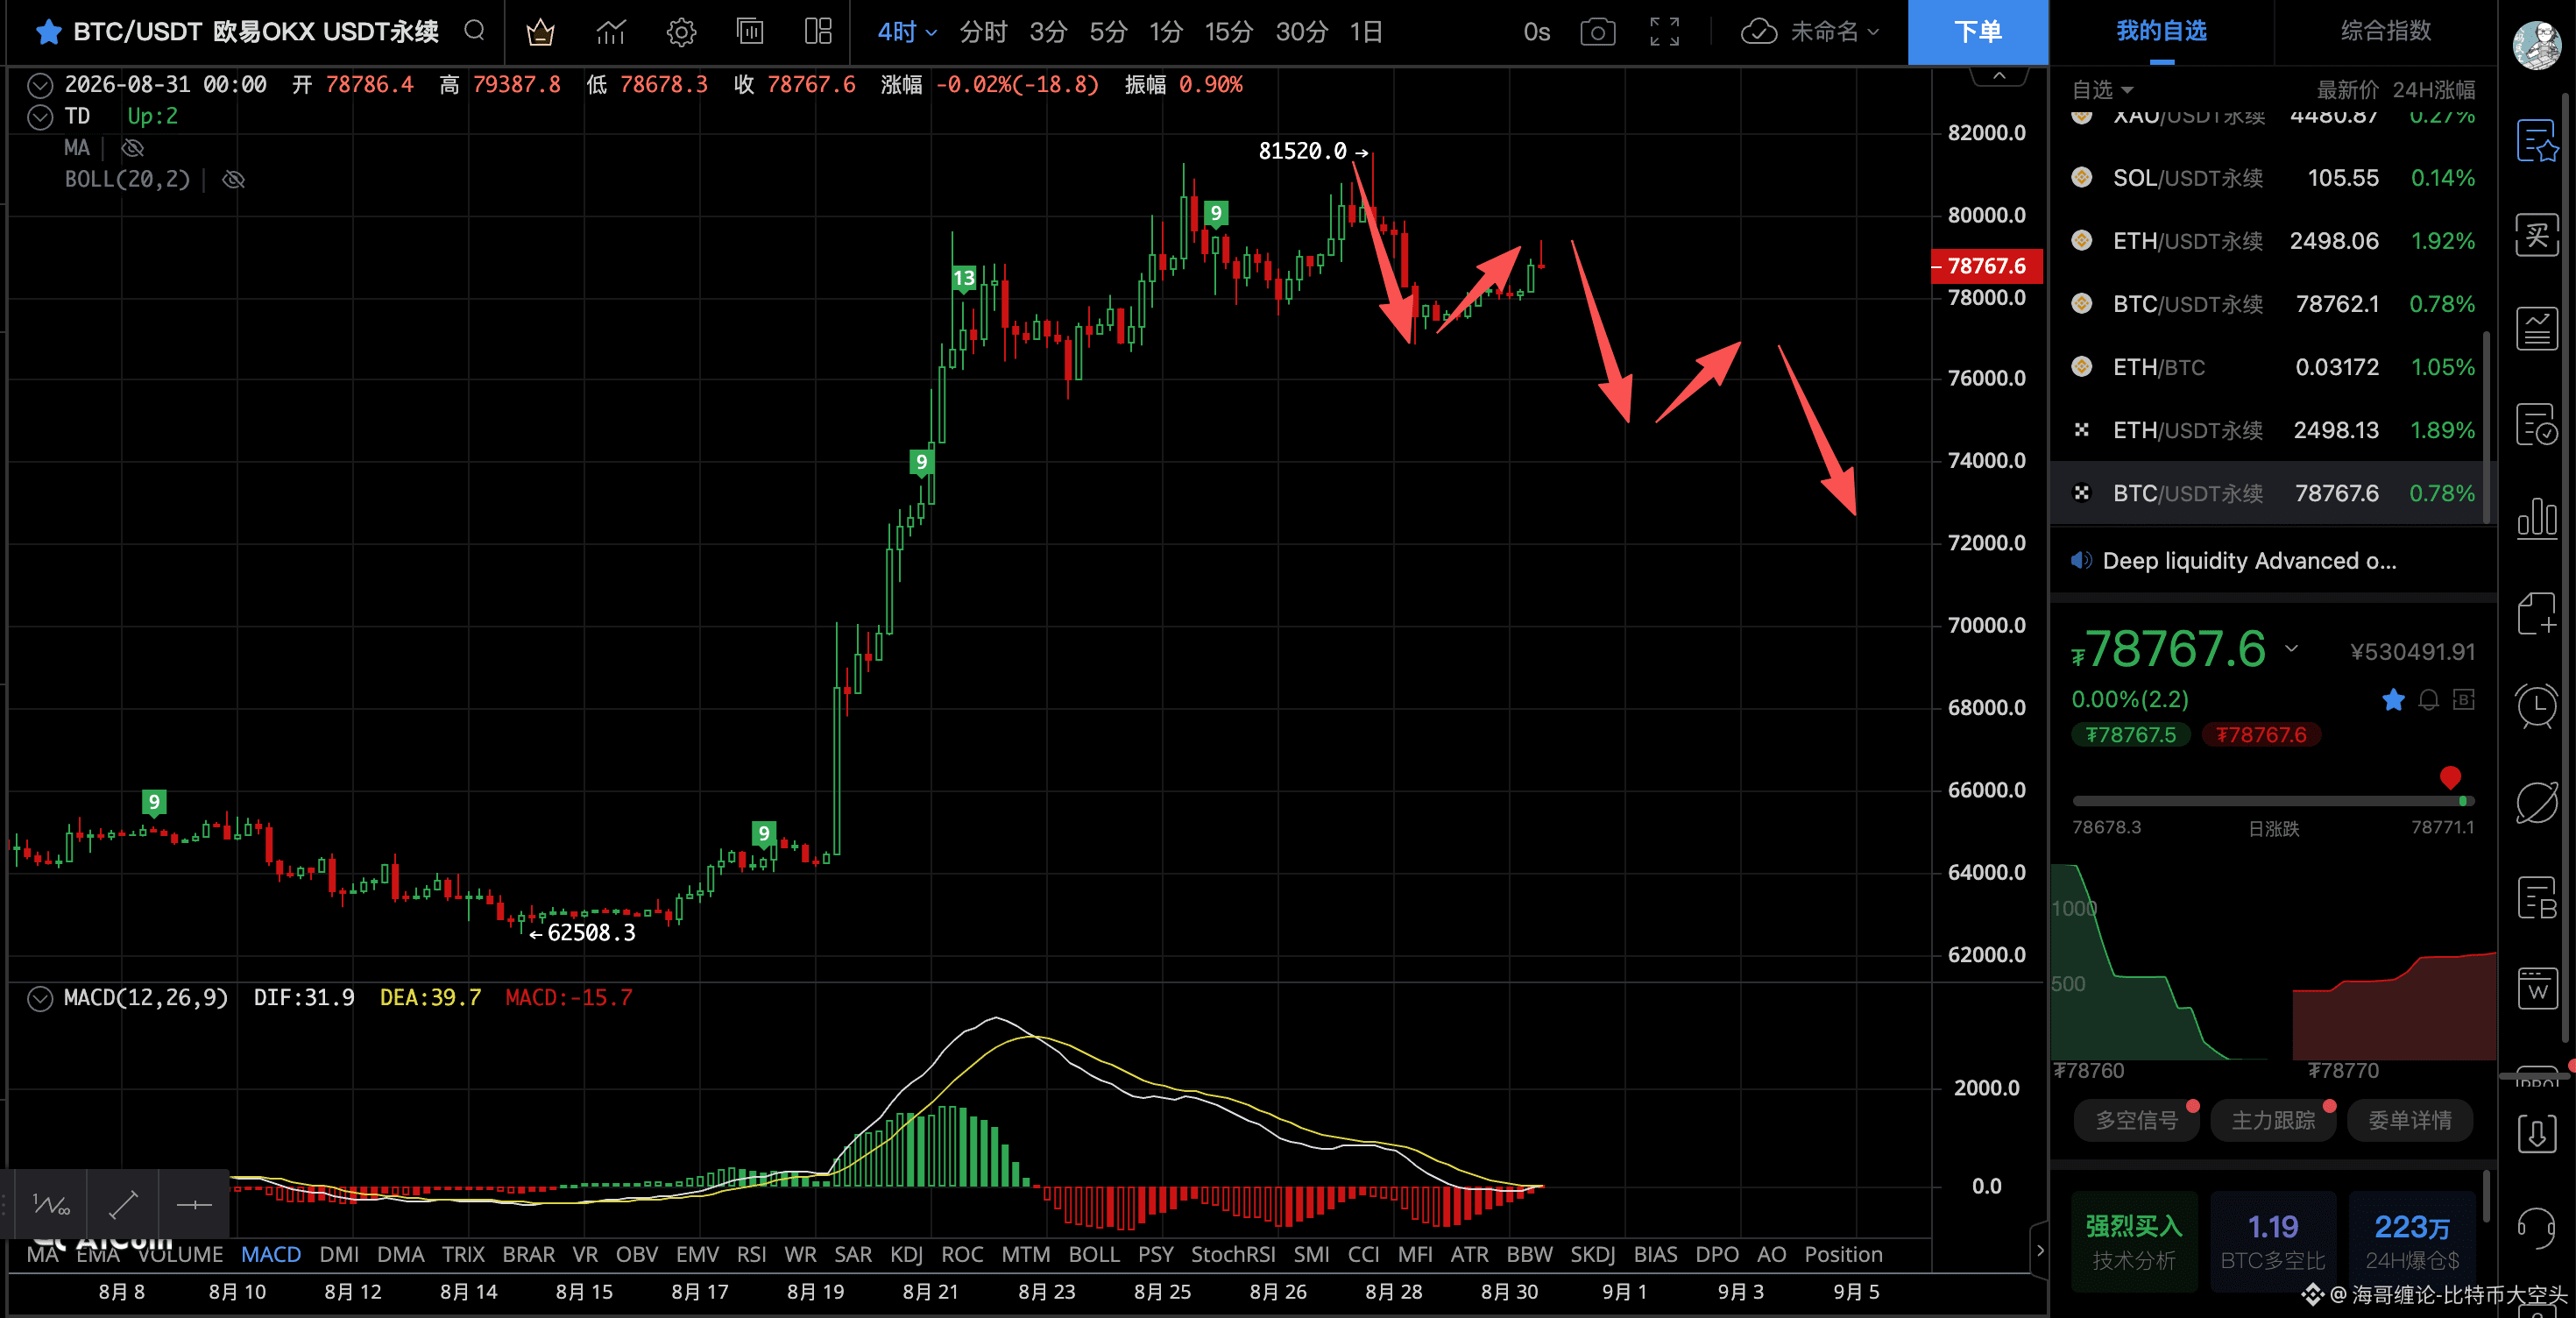Click the watchlist vertical scrollbar

point(2486,425)
